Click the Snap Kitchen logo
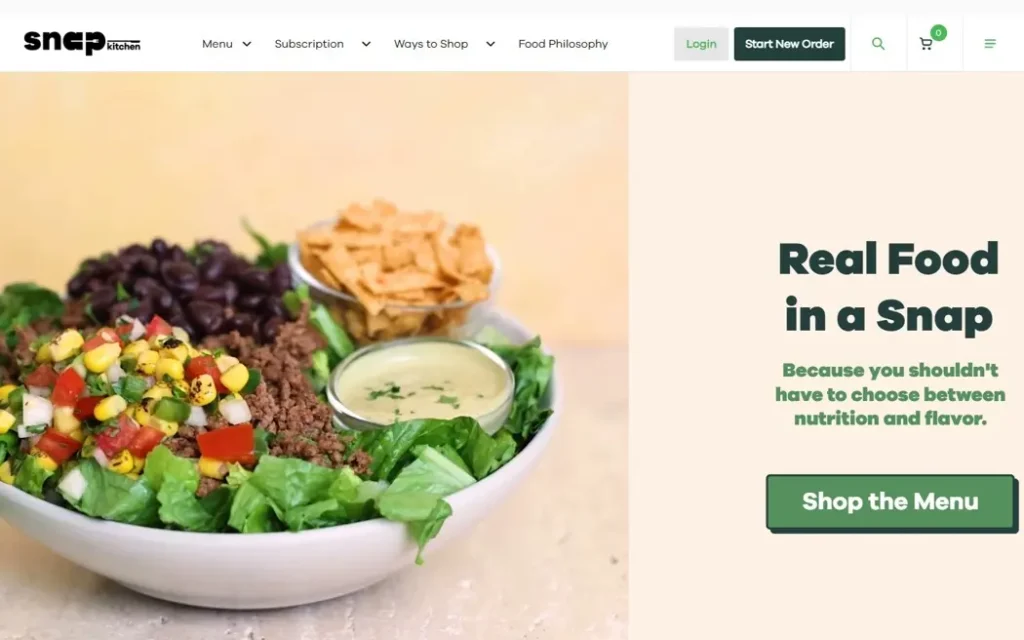The height and width of the screenshot is (640, 1024). click(82, 43)
